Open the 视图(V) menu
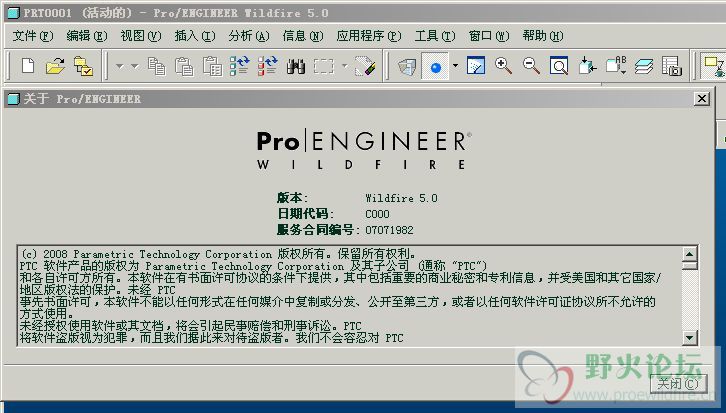 point(141,36)
